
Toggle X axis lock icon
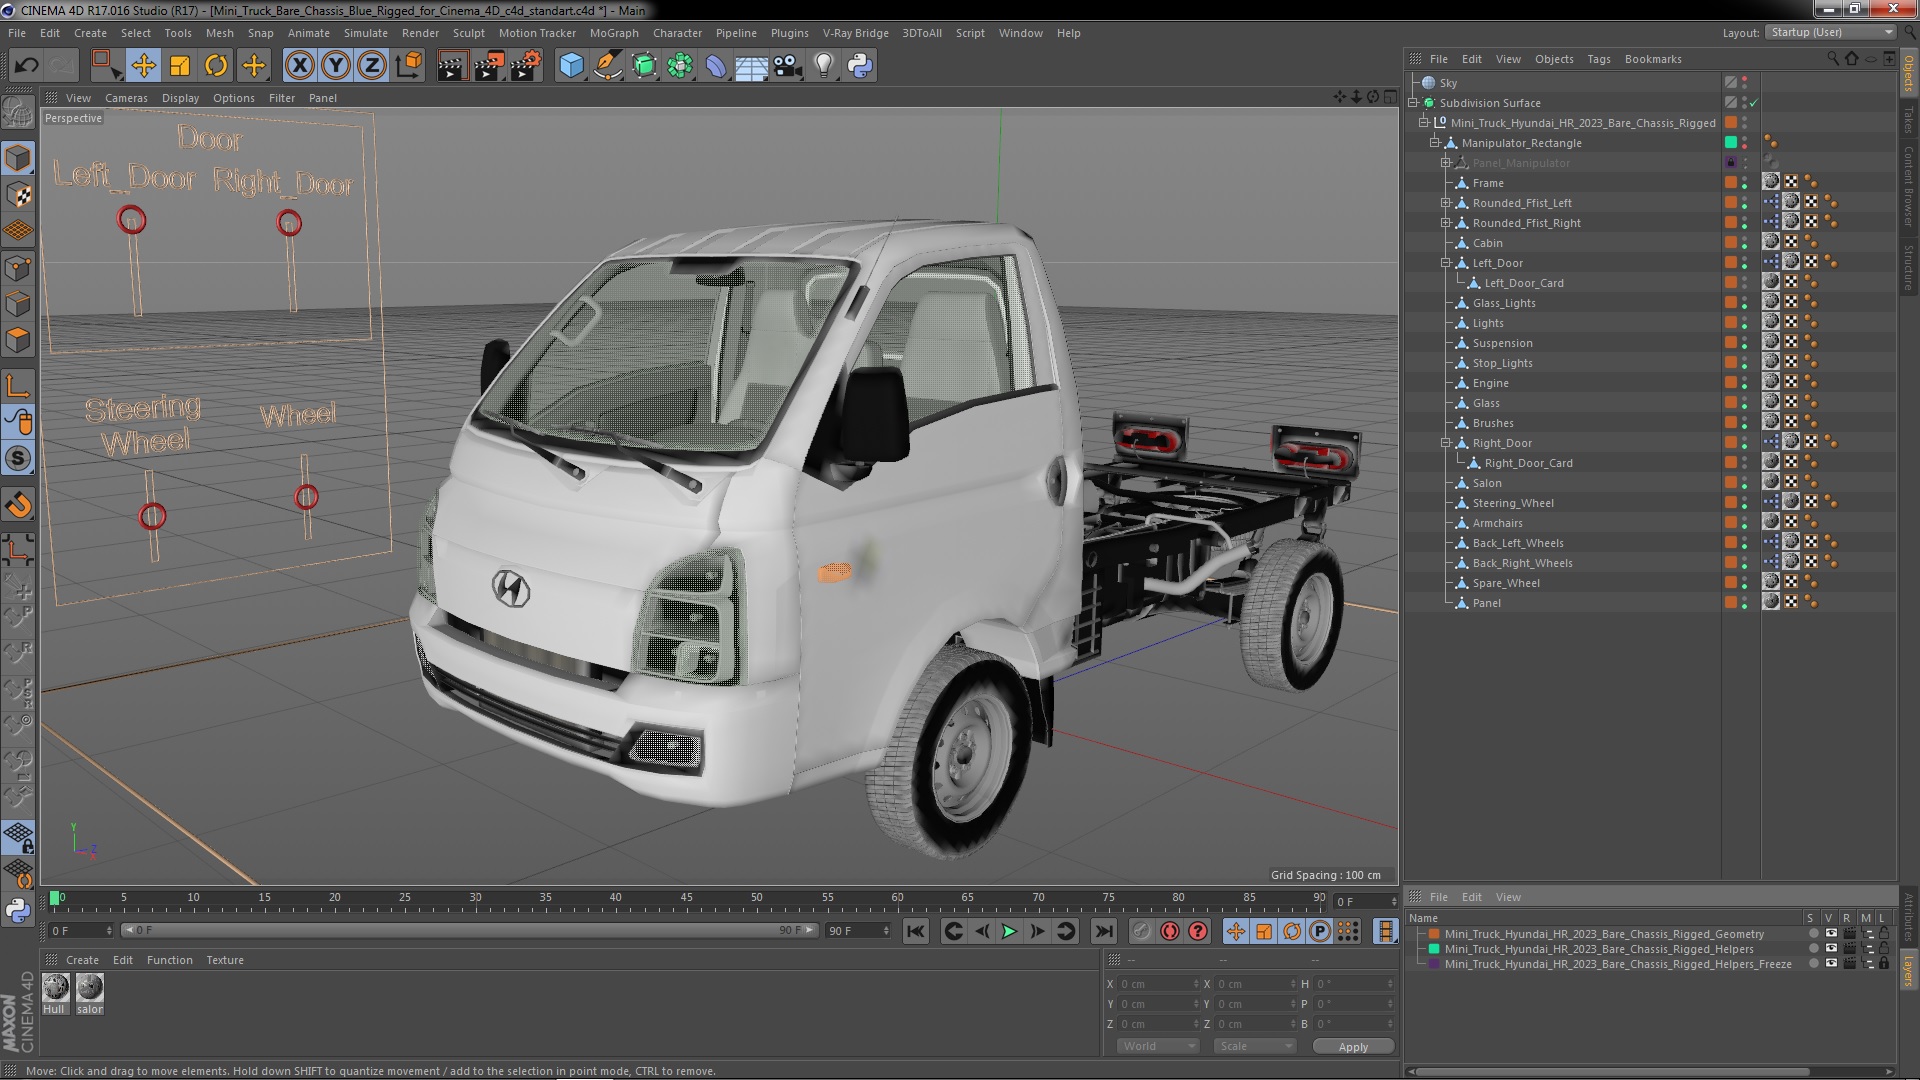299,66
